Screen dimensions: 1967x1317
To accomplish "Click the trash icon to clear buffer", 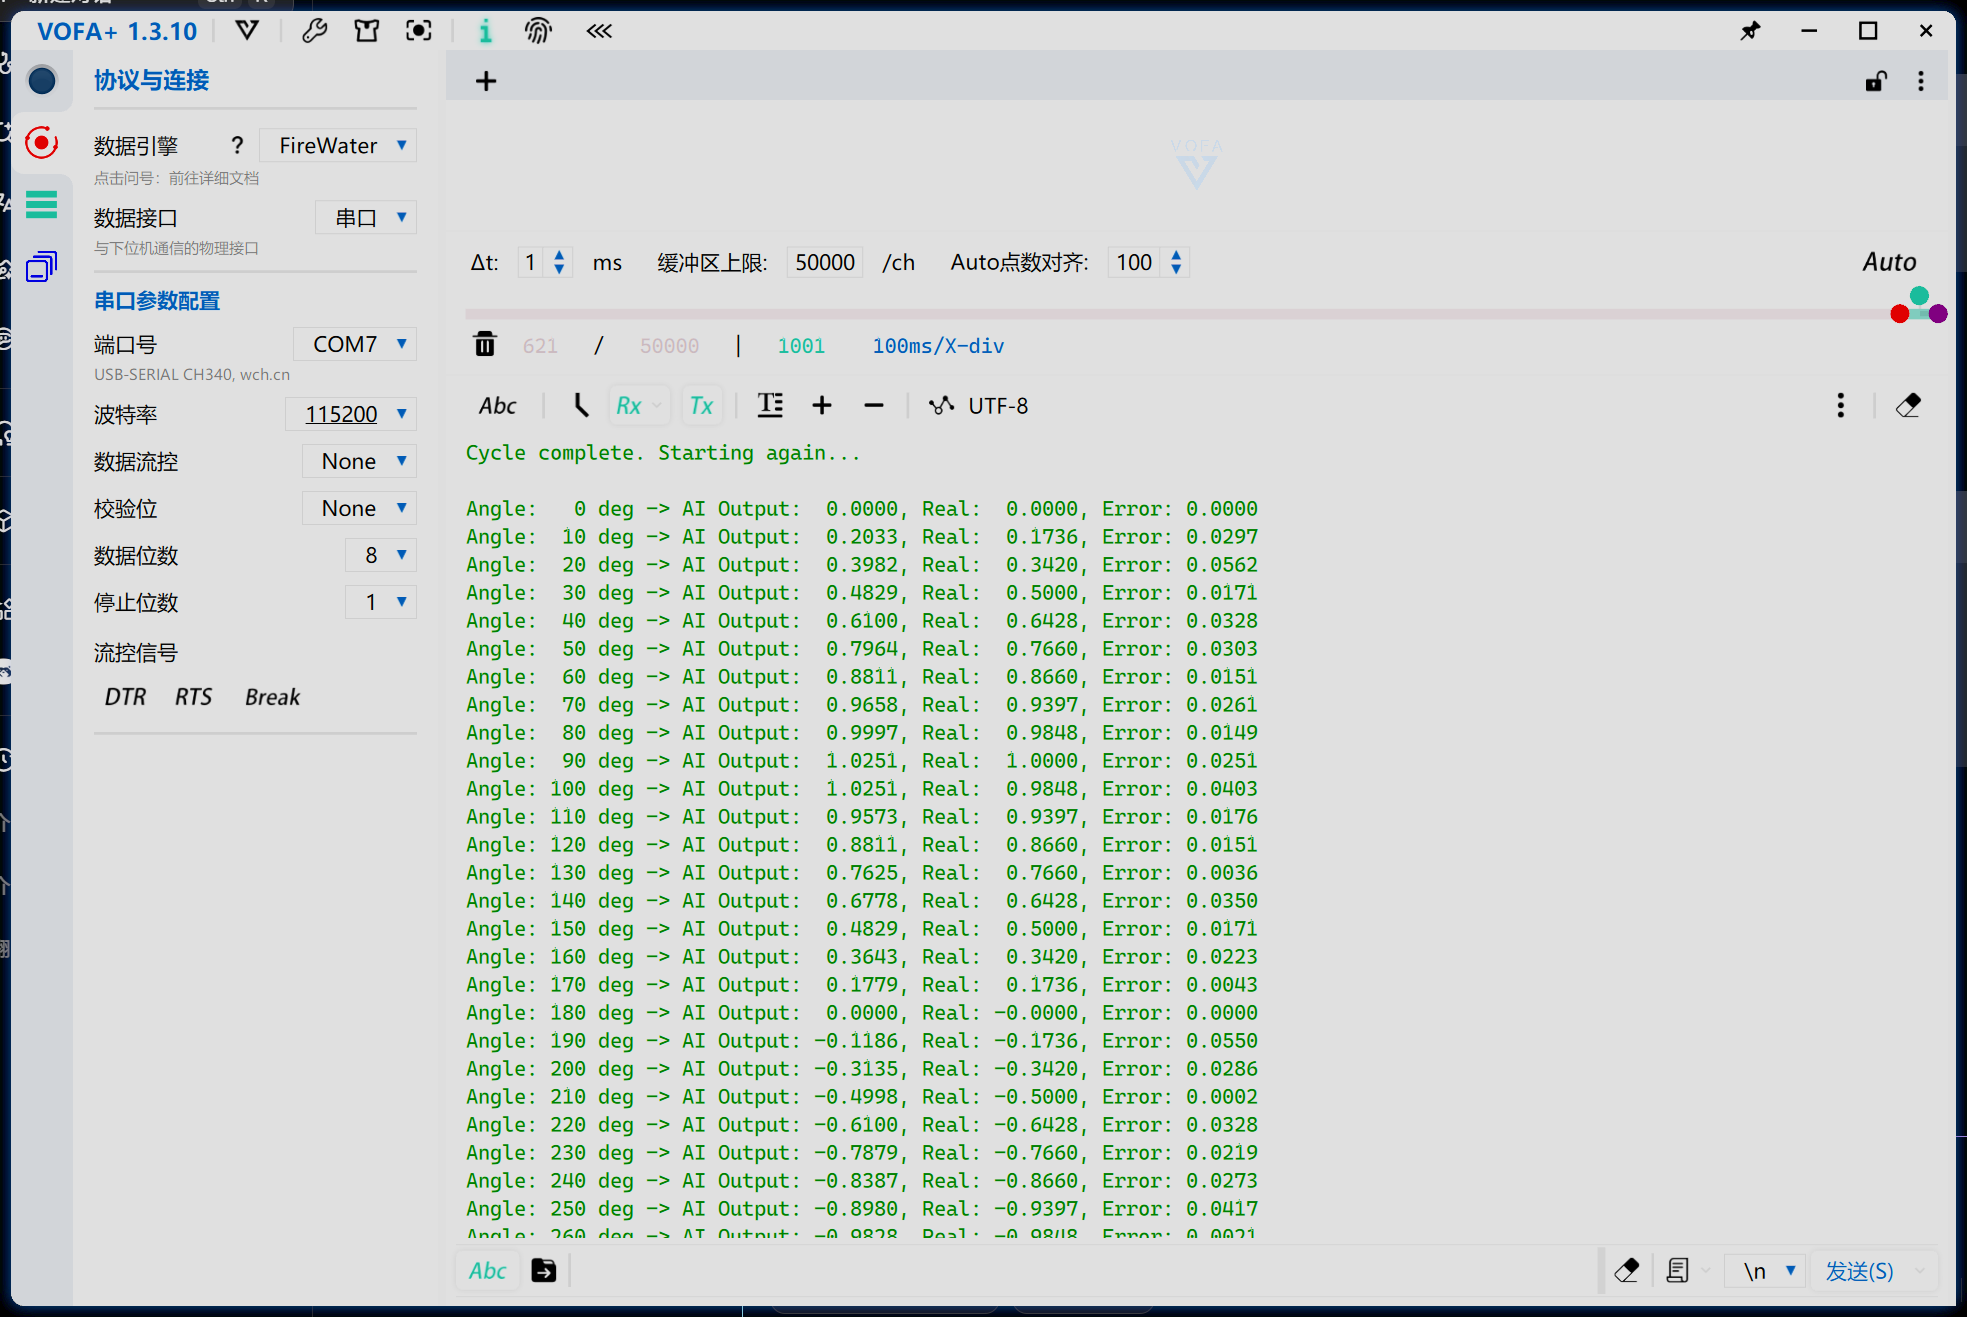I will tap(485, 345).
